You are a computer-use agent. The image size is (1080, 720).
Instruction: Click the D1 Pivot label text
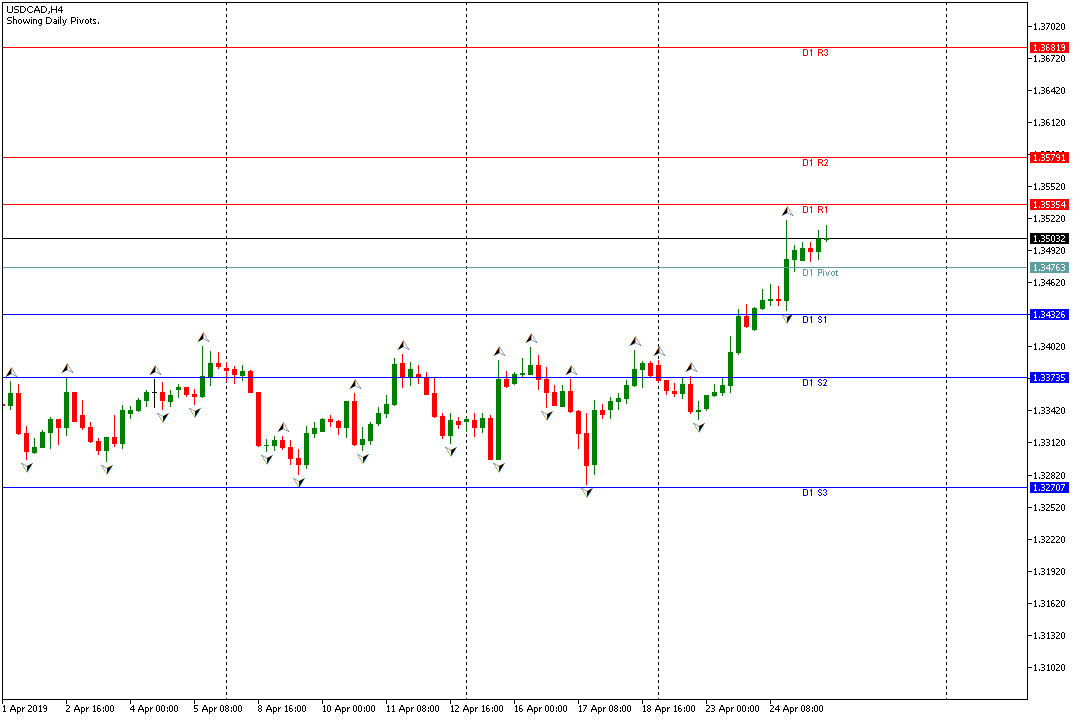[x=820, y=273]
